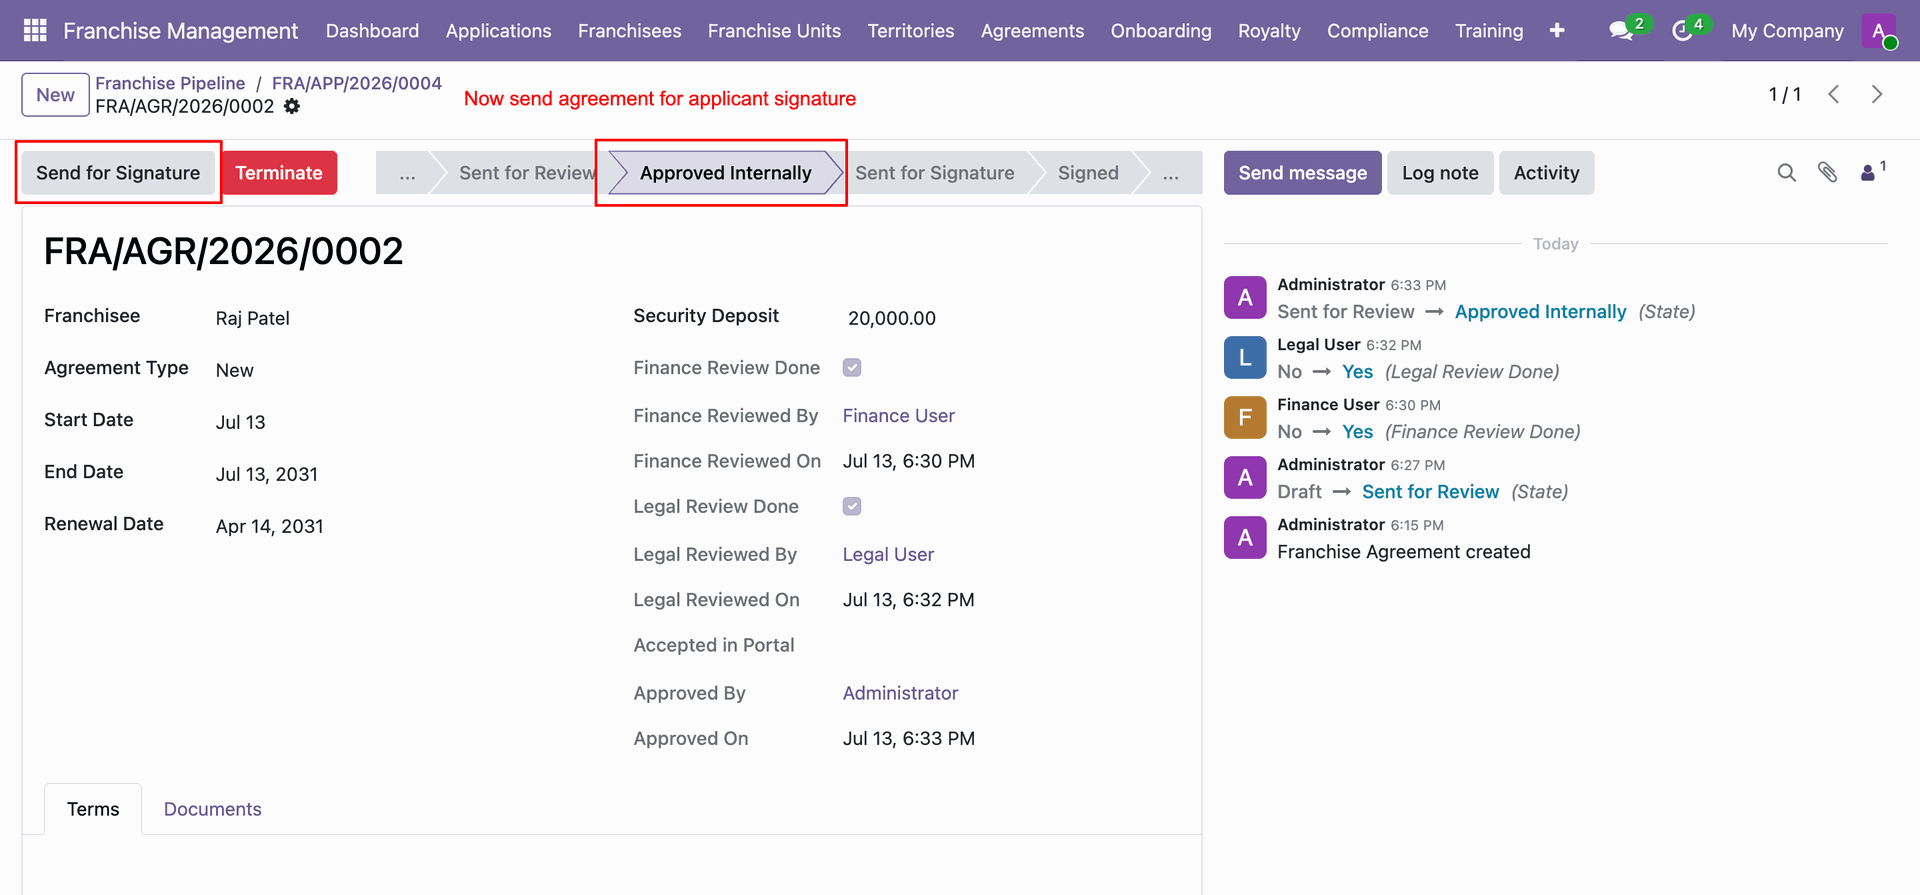Click the FRA/AGR/2026/0002 record title heading
The image size is (1920, 895).
coord(224,251)
